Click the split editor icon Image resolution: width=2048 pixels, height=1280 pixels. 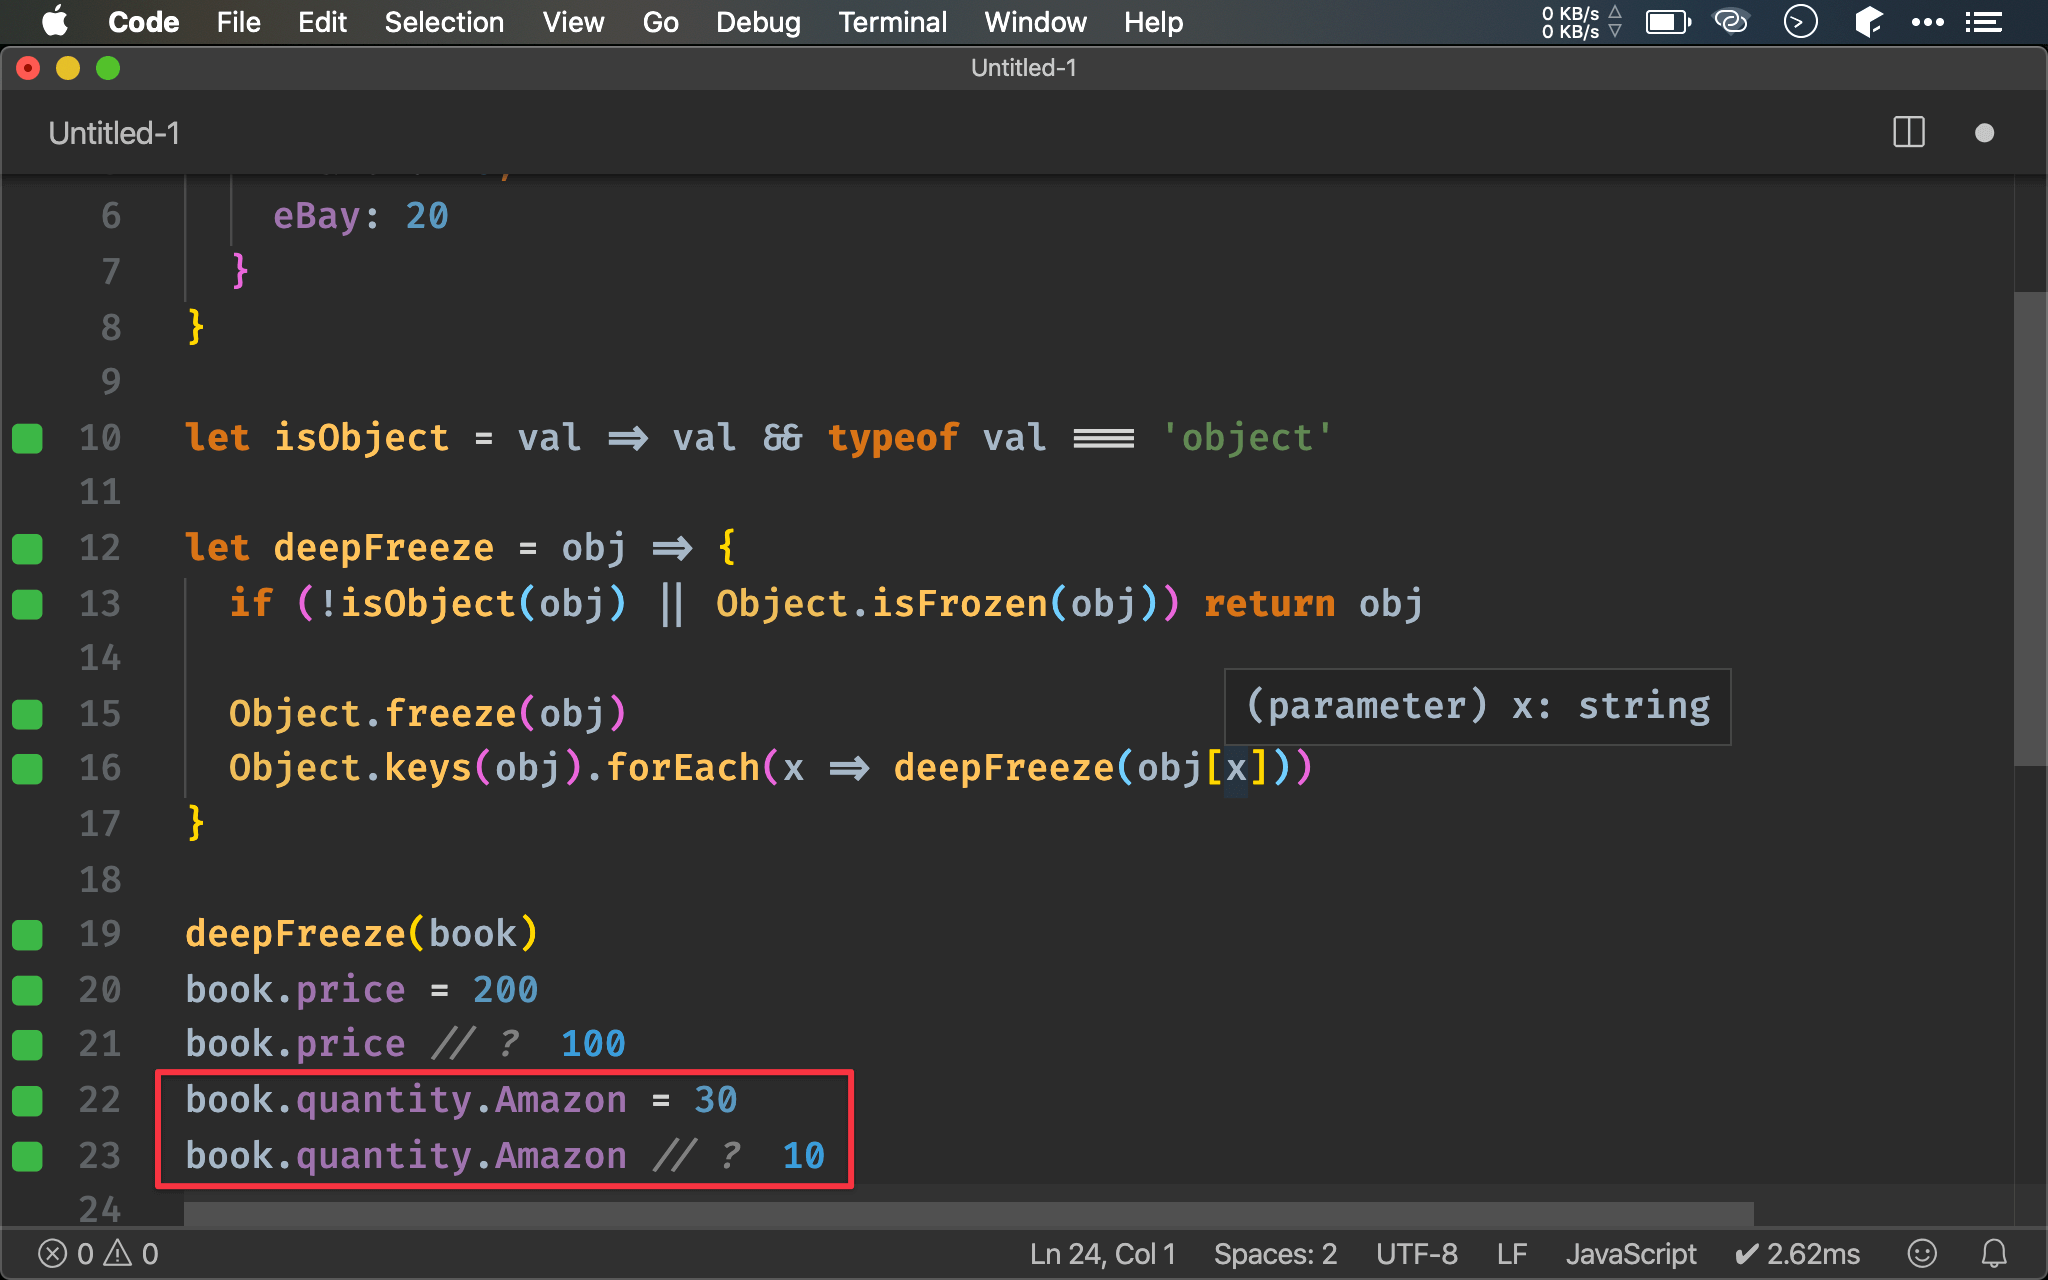point(1908,133)
